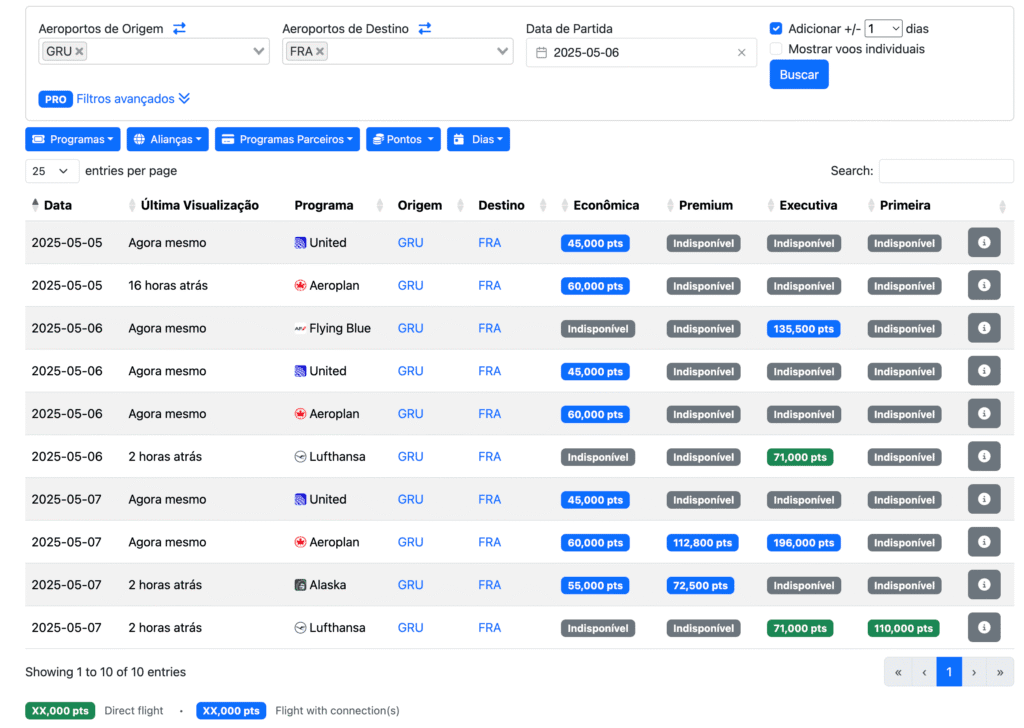The image size is (1024, 728).
Task: Click the Data de Partida date field
Action: 641,53
